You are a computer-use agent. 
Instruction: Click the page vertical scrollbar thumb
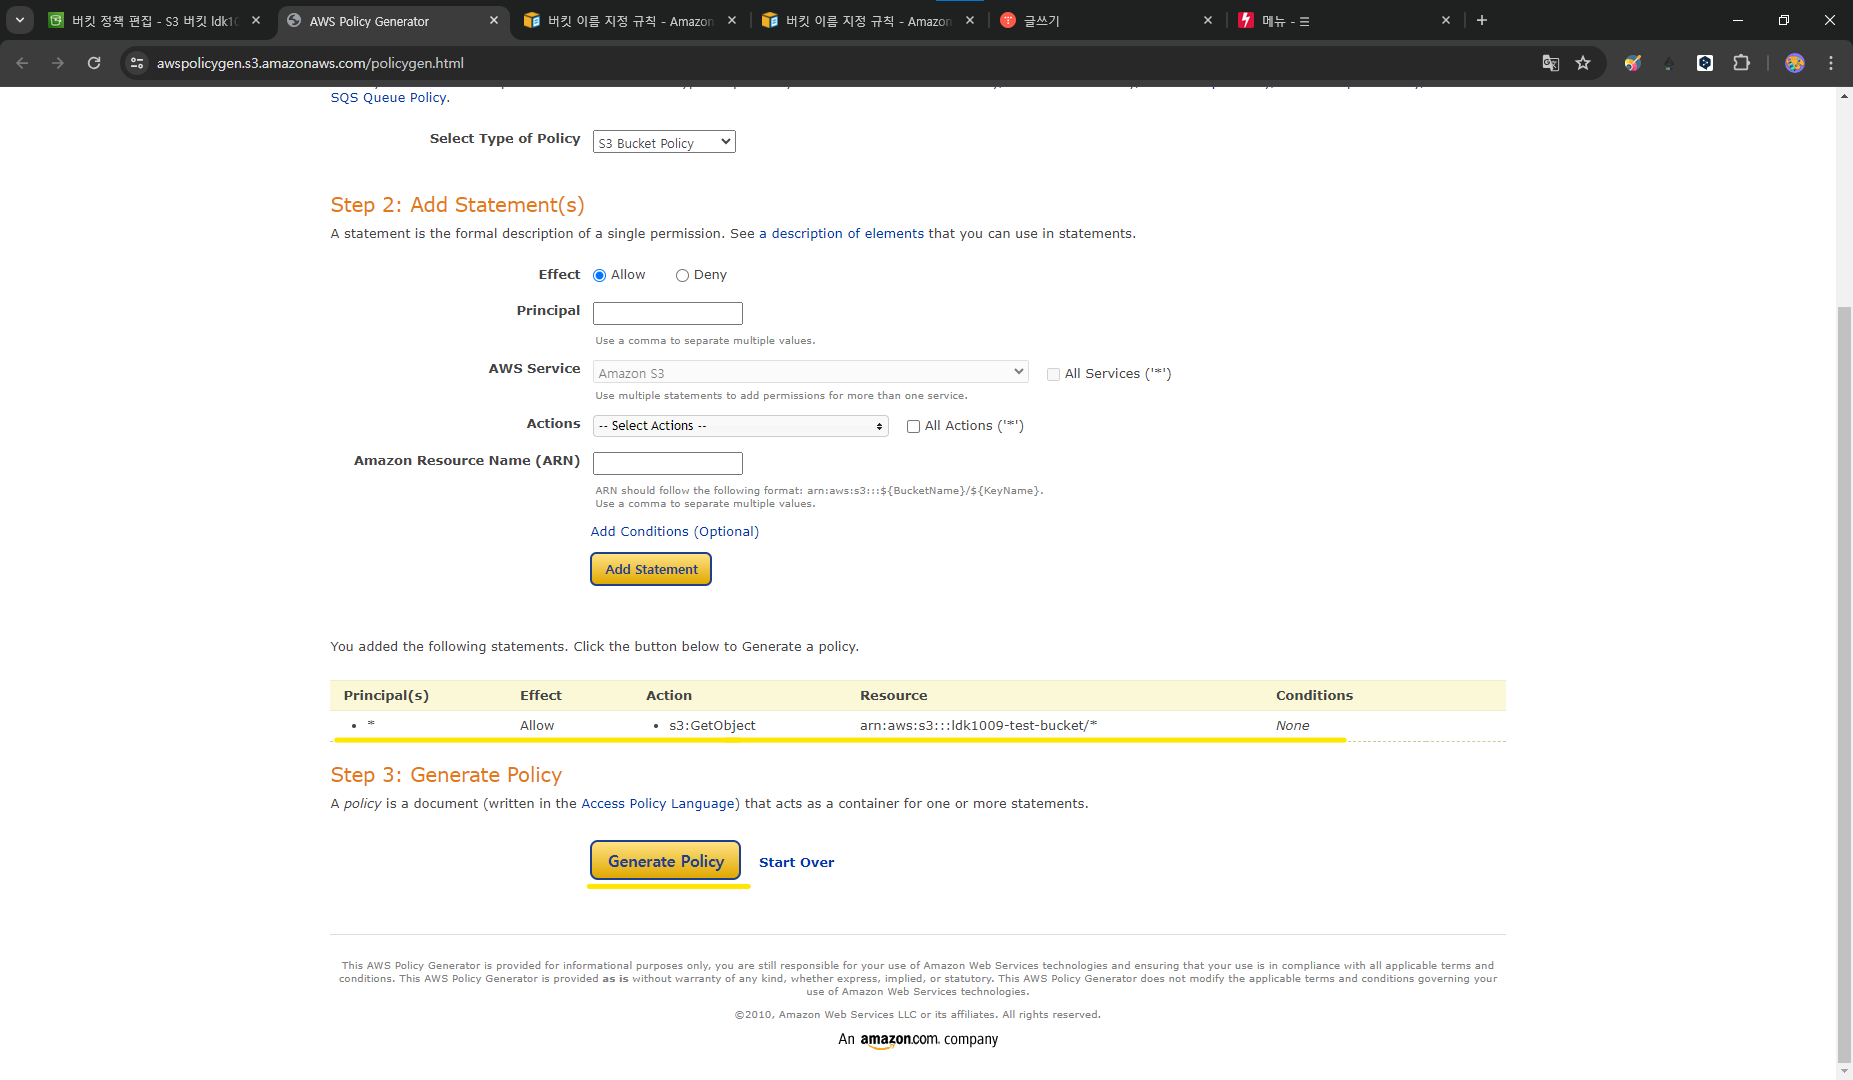click(x=1844, y=685)
